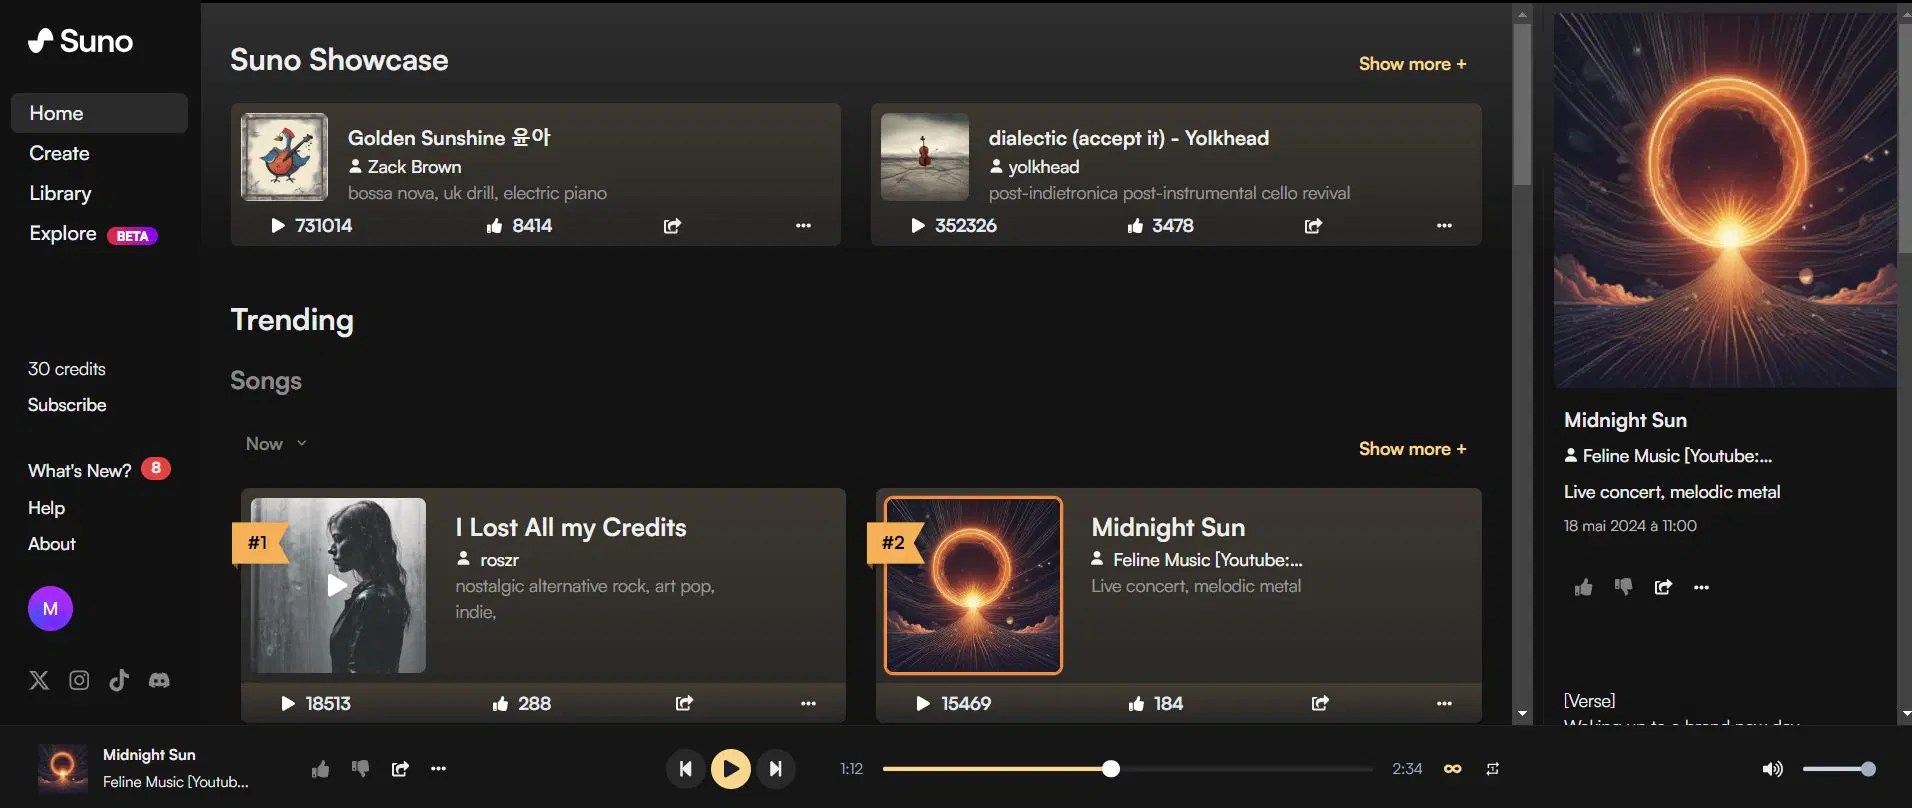Share Midnight Sun from Trending card
The image size is (1912, 808).
tap(1320, 703)
